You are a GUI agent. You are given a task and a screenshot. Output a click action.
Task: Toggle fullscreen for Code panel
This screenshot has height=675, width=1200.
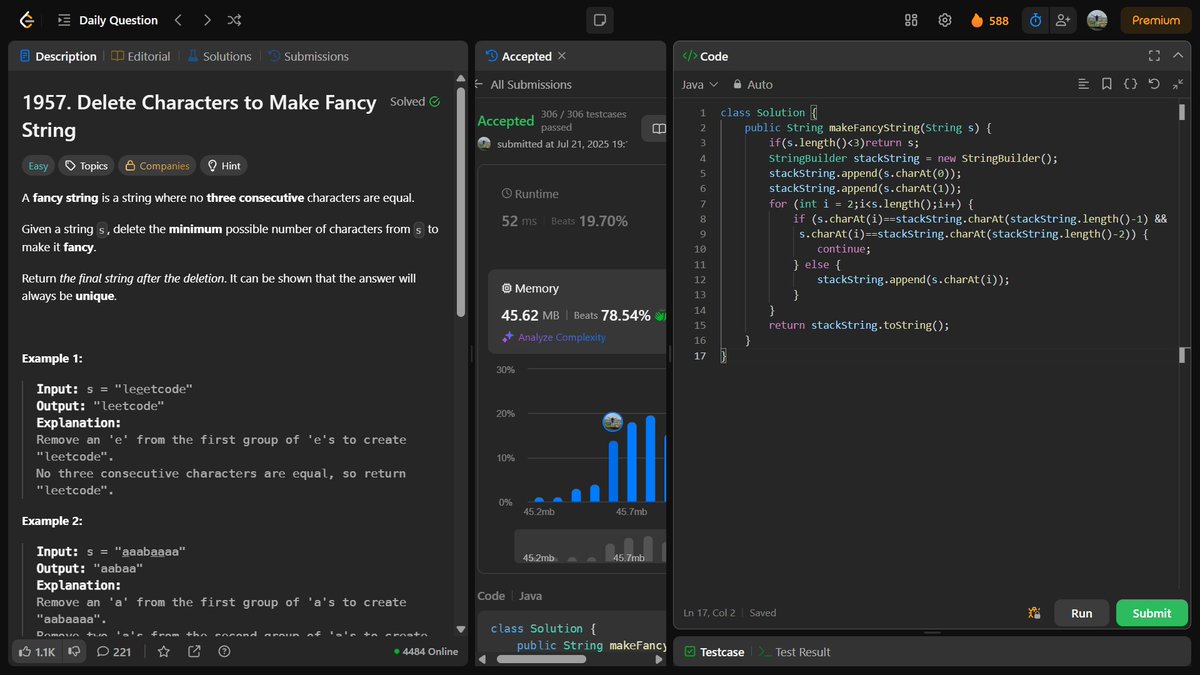tap(1154, 56)
